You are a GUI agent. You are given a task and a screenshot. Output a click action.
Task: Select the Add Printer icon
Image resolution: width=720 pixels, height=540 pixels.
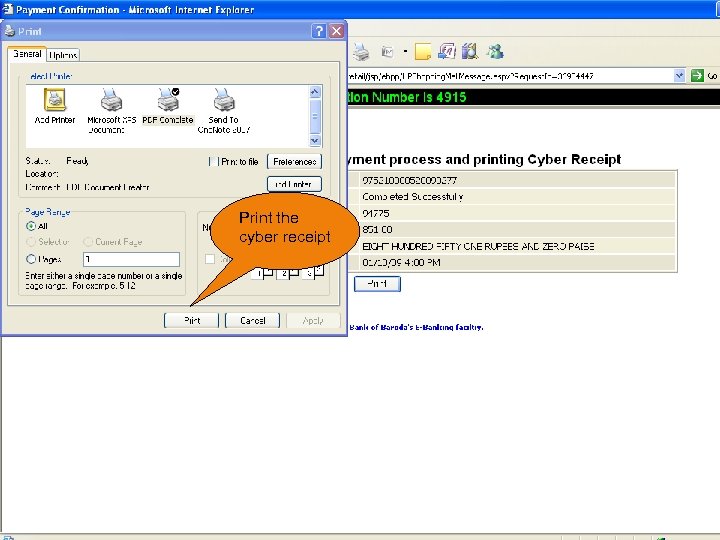[x=55, y=106]
